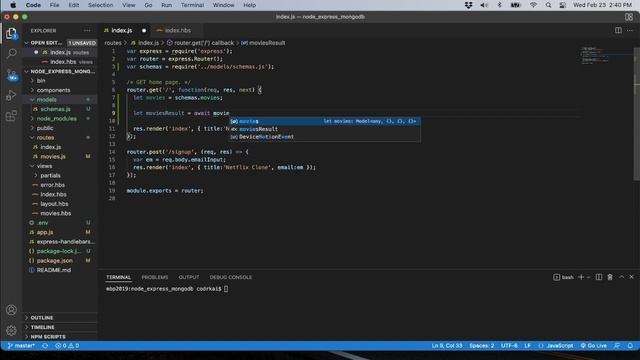The height and width of the screenshot is (360, 640).
Task: Open the Wi-Fi status menu
Action: 533,5
